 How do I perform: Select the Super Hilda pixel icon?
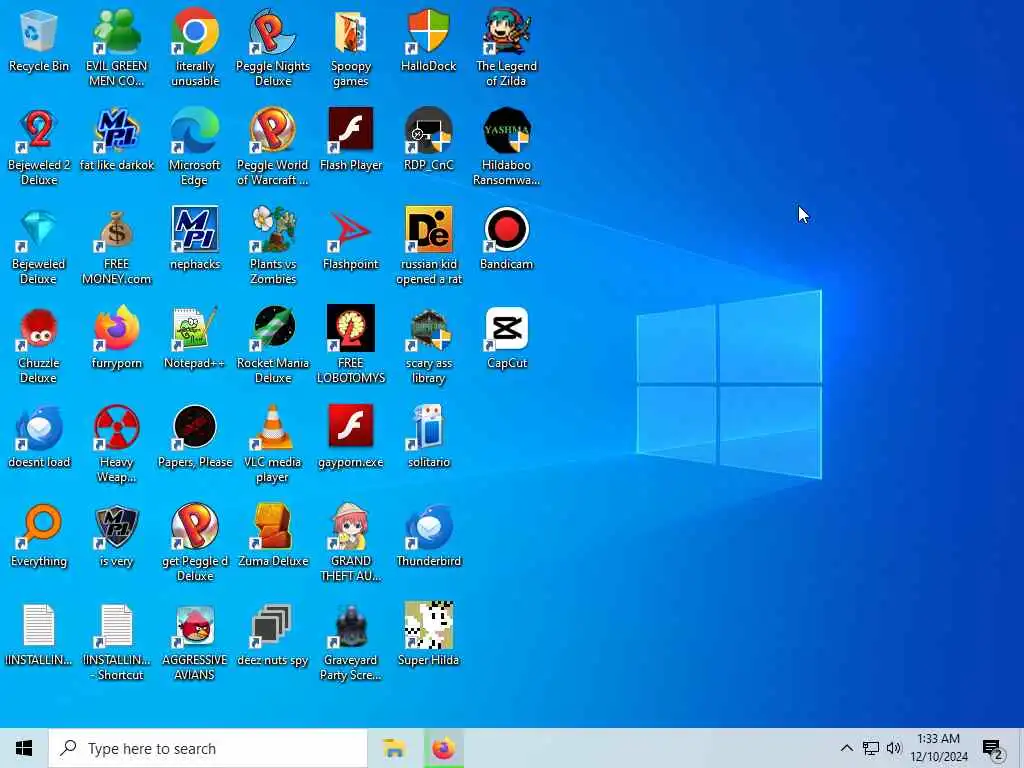[x=428, y=635]
